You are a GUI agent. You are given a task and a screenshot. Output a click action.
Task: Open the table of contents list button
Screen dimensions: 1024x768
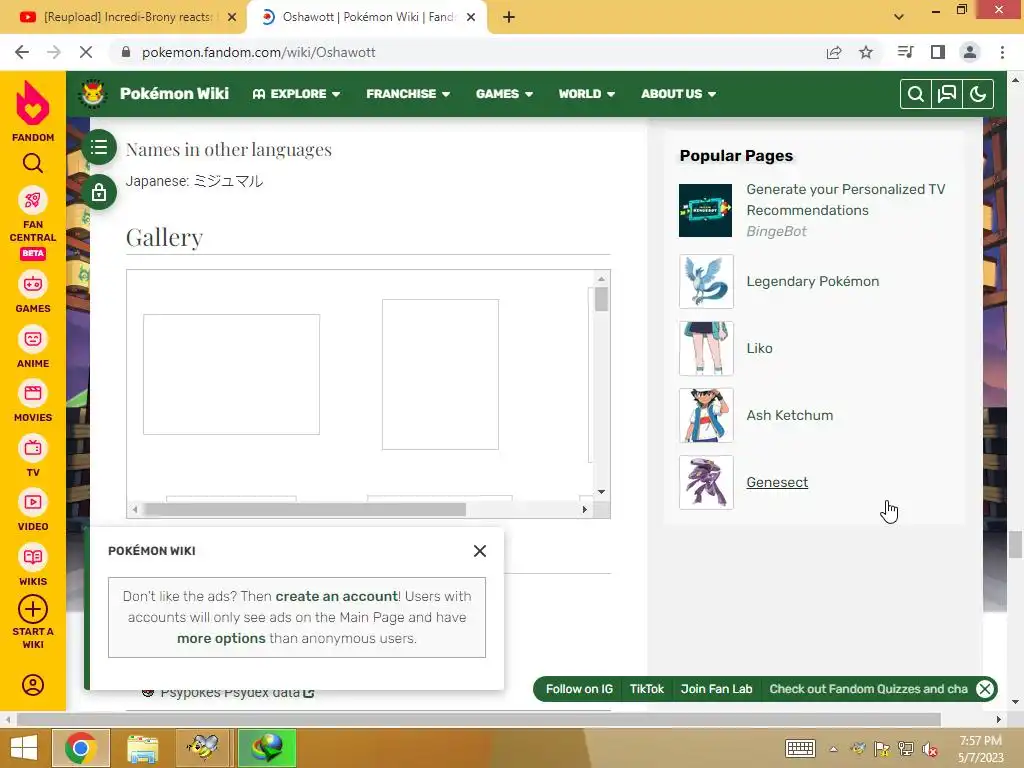pos(99,148)
